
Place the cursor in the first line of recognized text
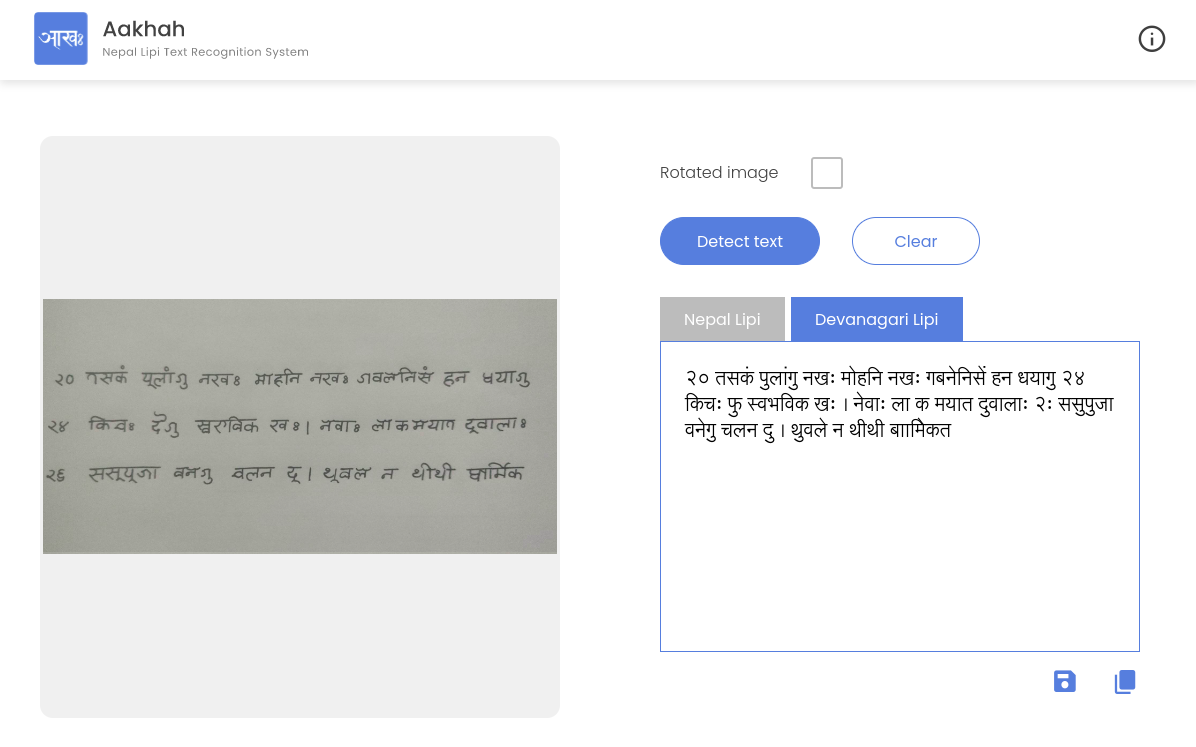pyautogui.click(x=885, y=378)
